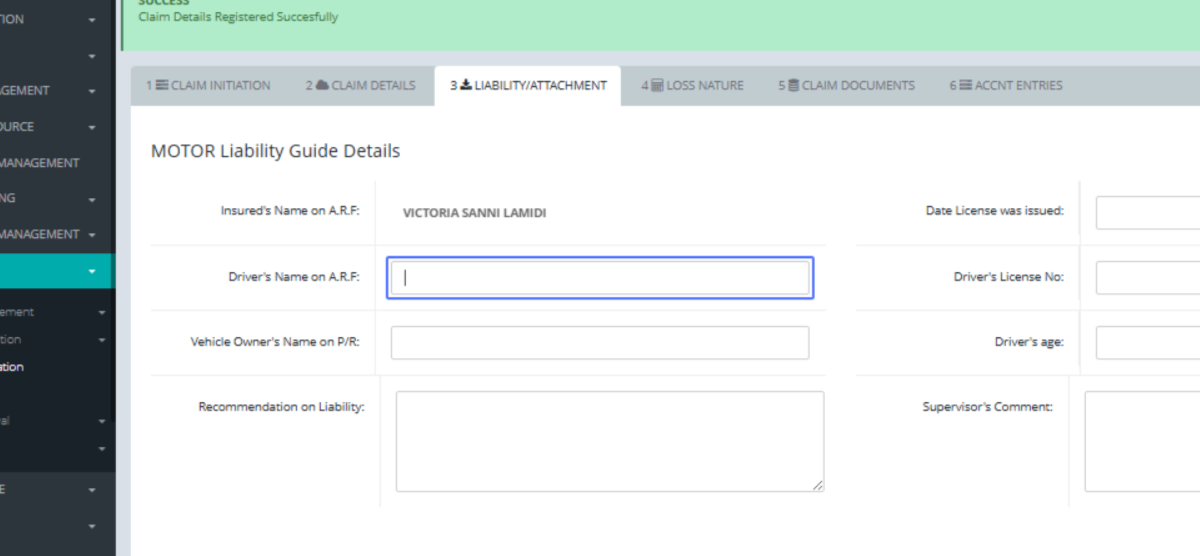Expand the sidebar item ending in 'OURCE'
Screen dimensions: 1200x556
[92, 128]
